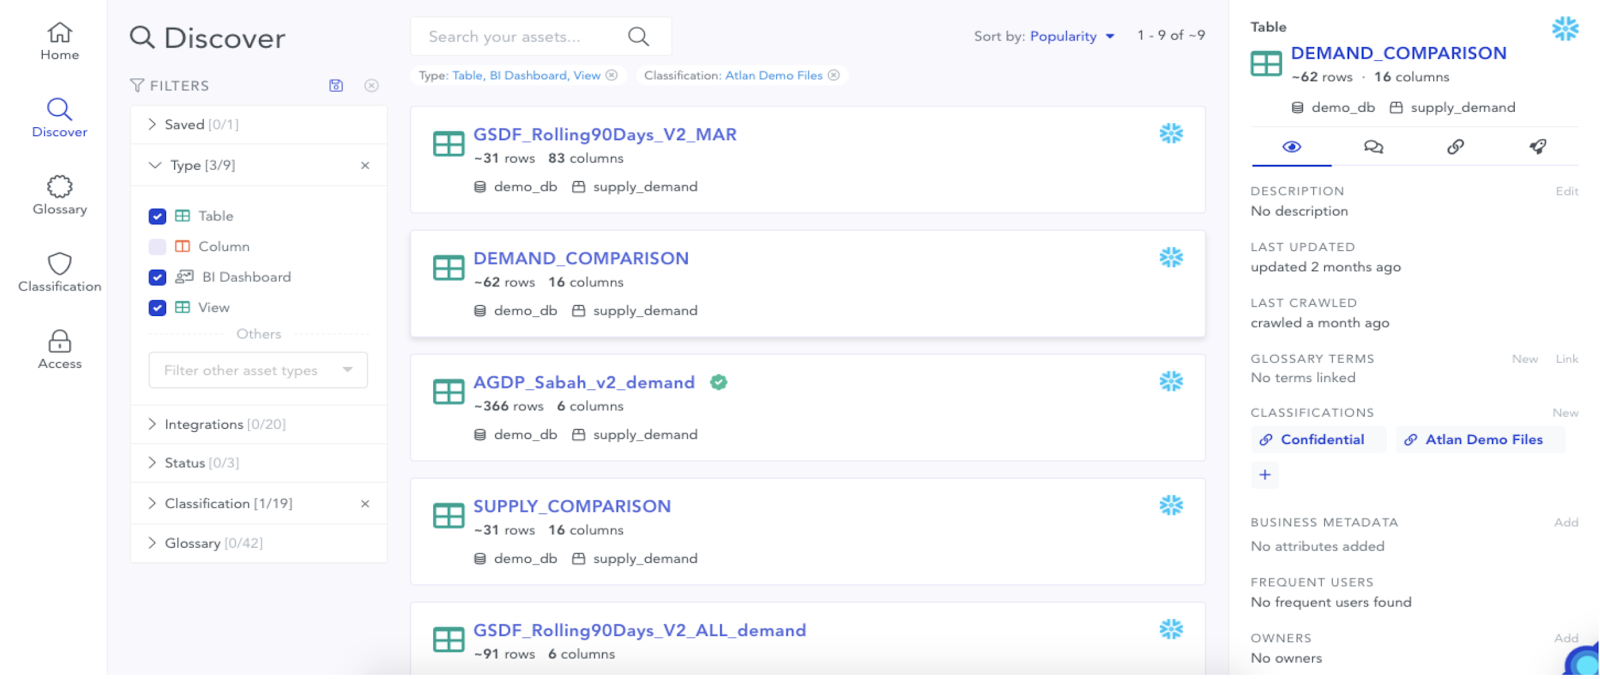Switch to the overview eye tab
The image size is (1600, 679).
point(1291,147)
